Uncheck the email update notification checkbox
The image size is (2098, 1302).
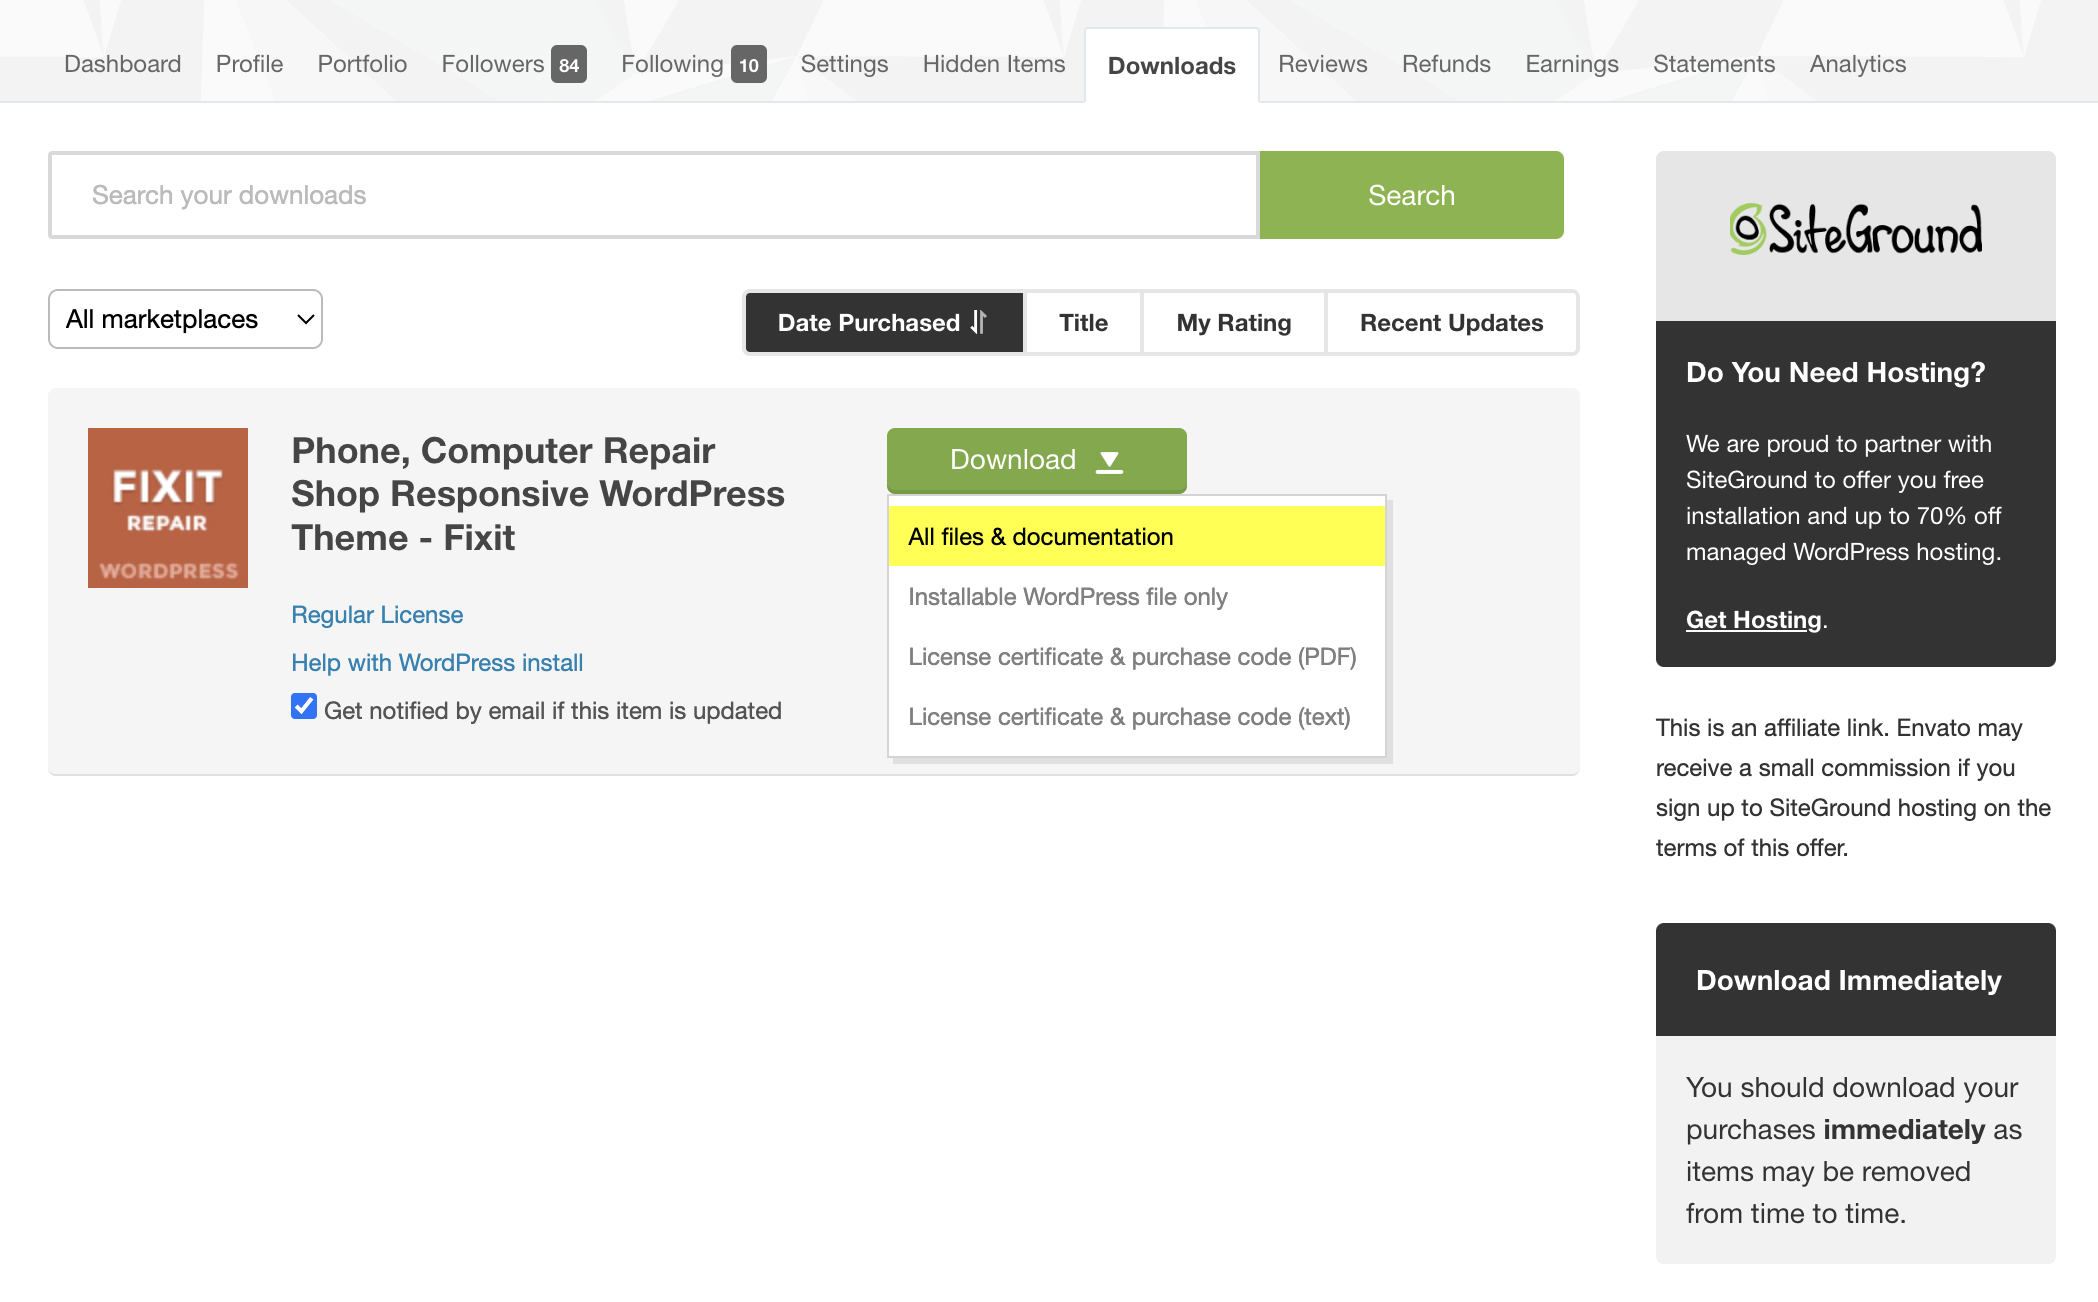point(304,707)
